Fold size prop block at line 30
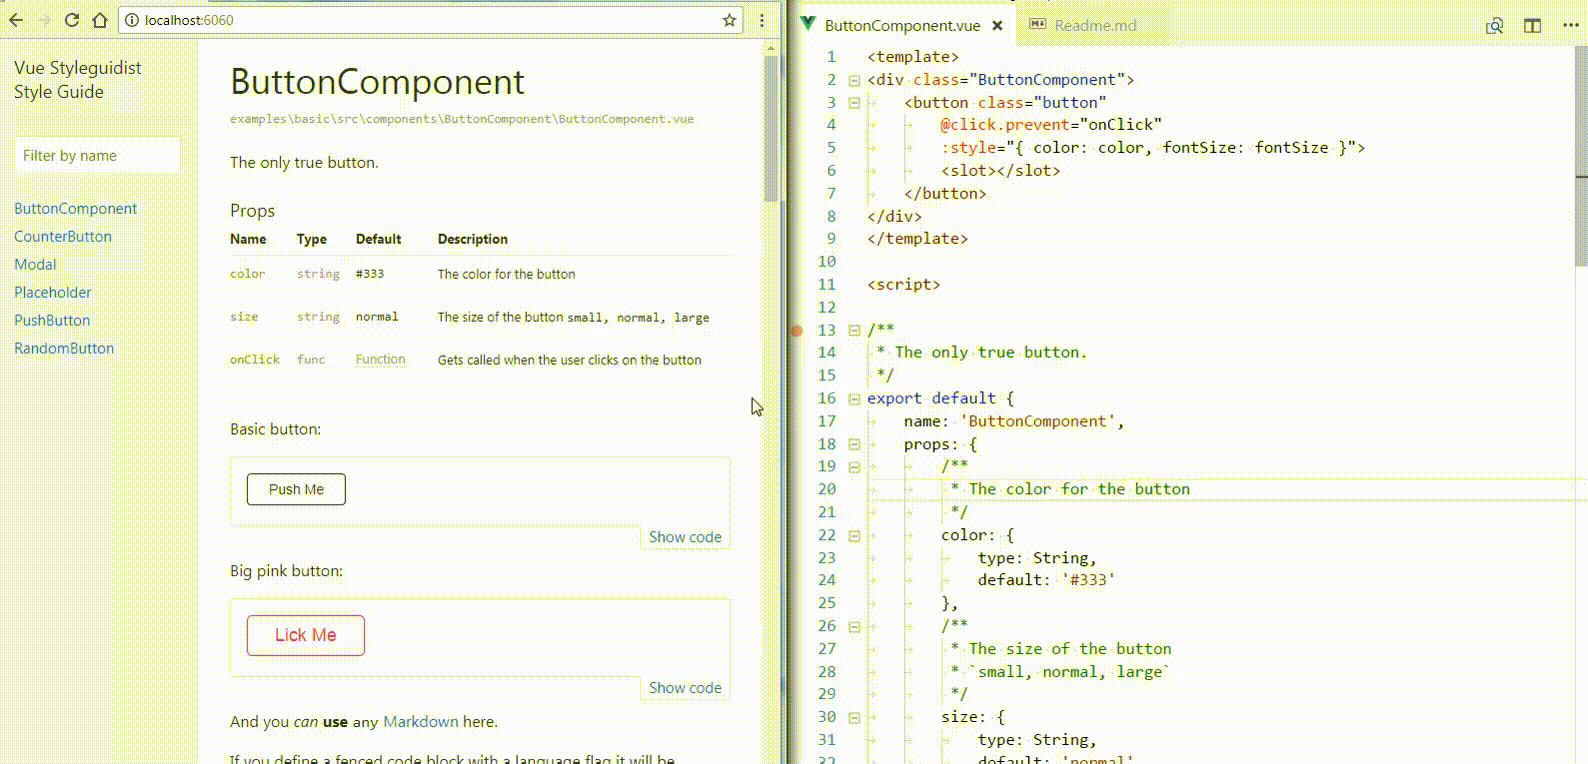The width and height of the screenshot is (1588, 764). 854,718
